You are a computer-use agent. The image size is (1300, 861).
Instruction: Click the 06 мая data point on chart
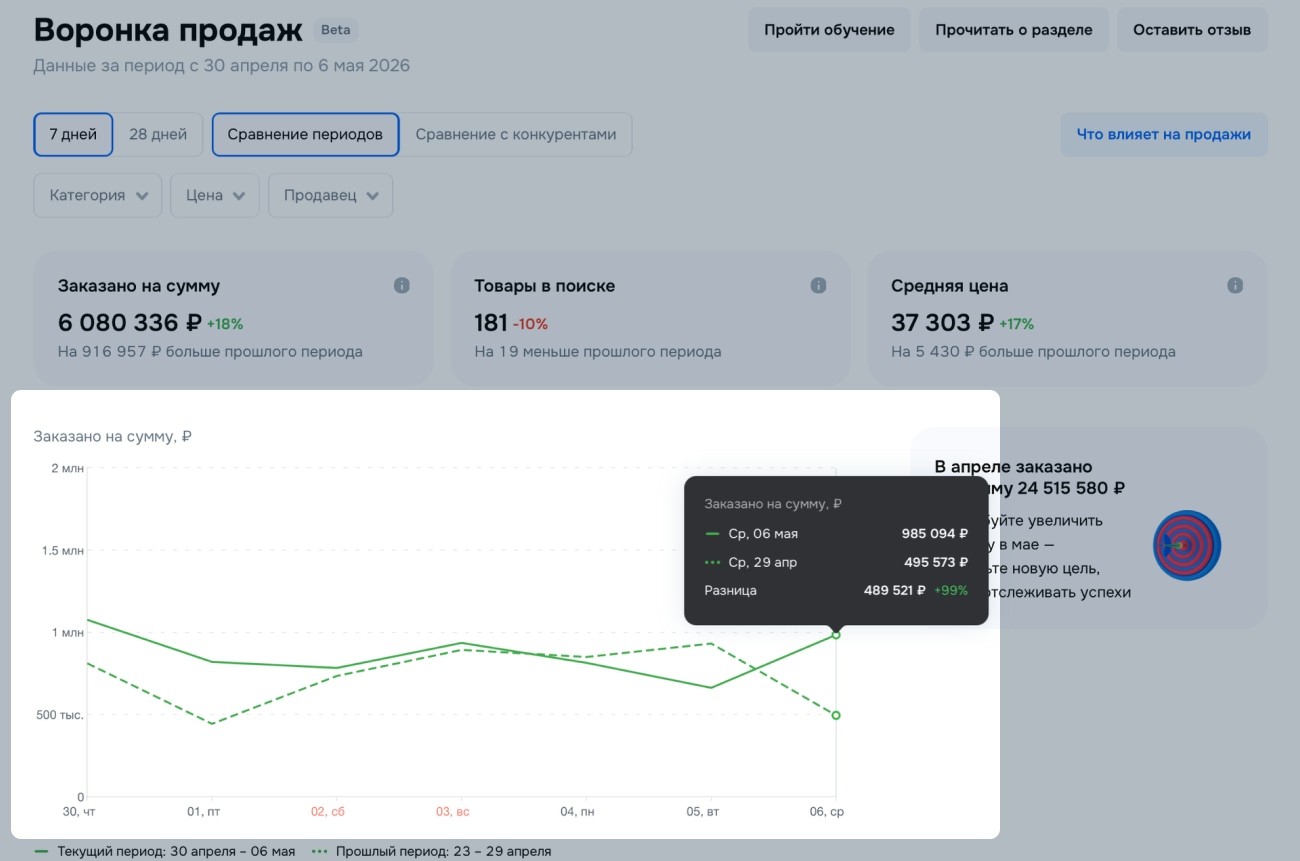[x=836, y=635]
